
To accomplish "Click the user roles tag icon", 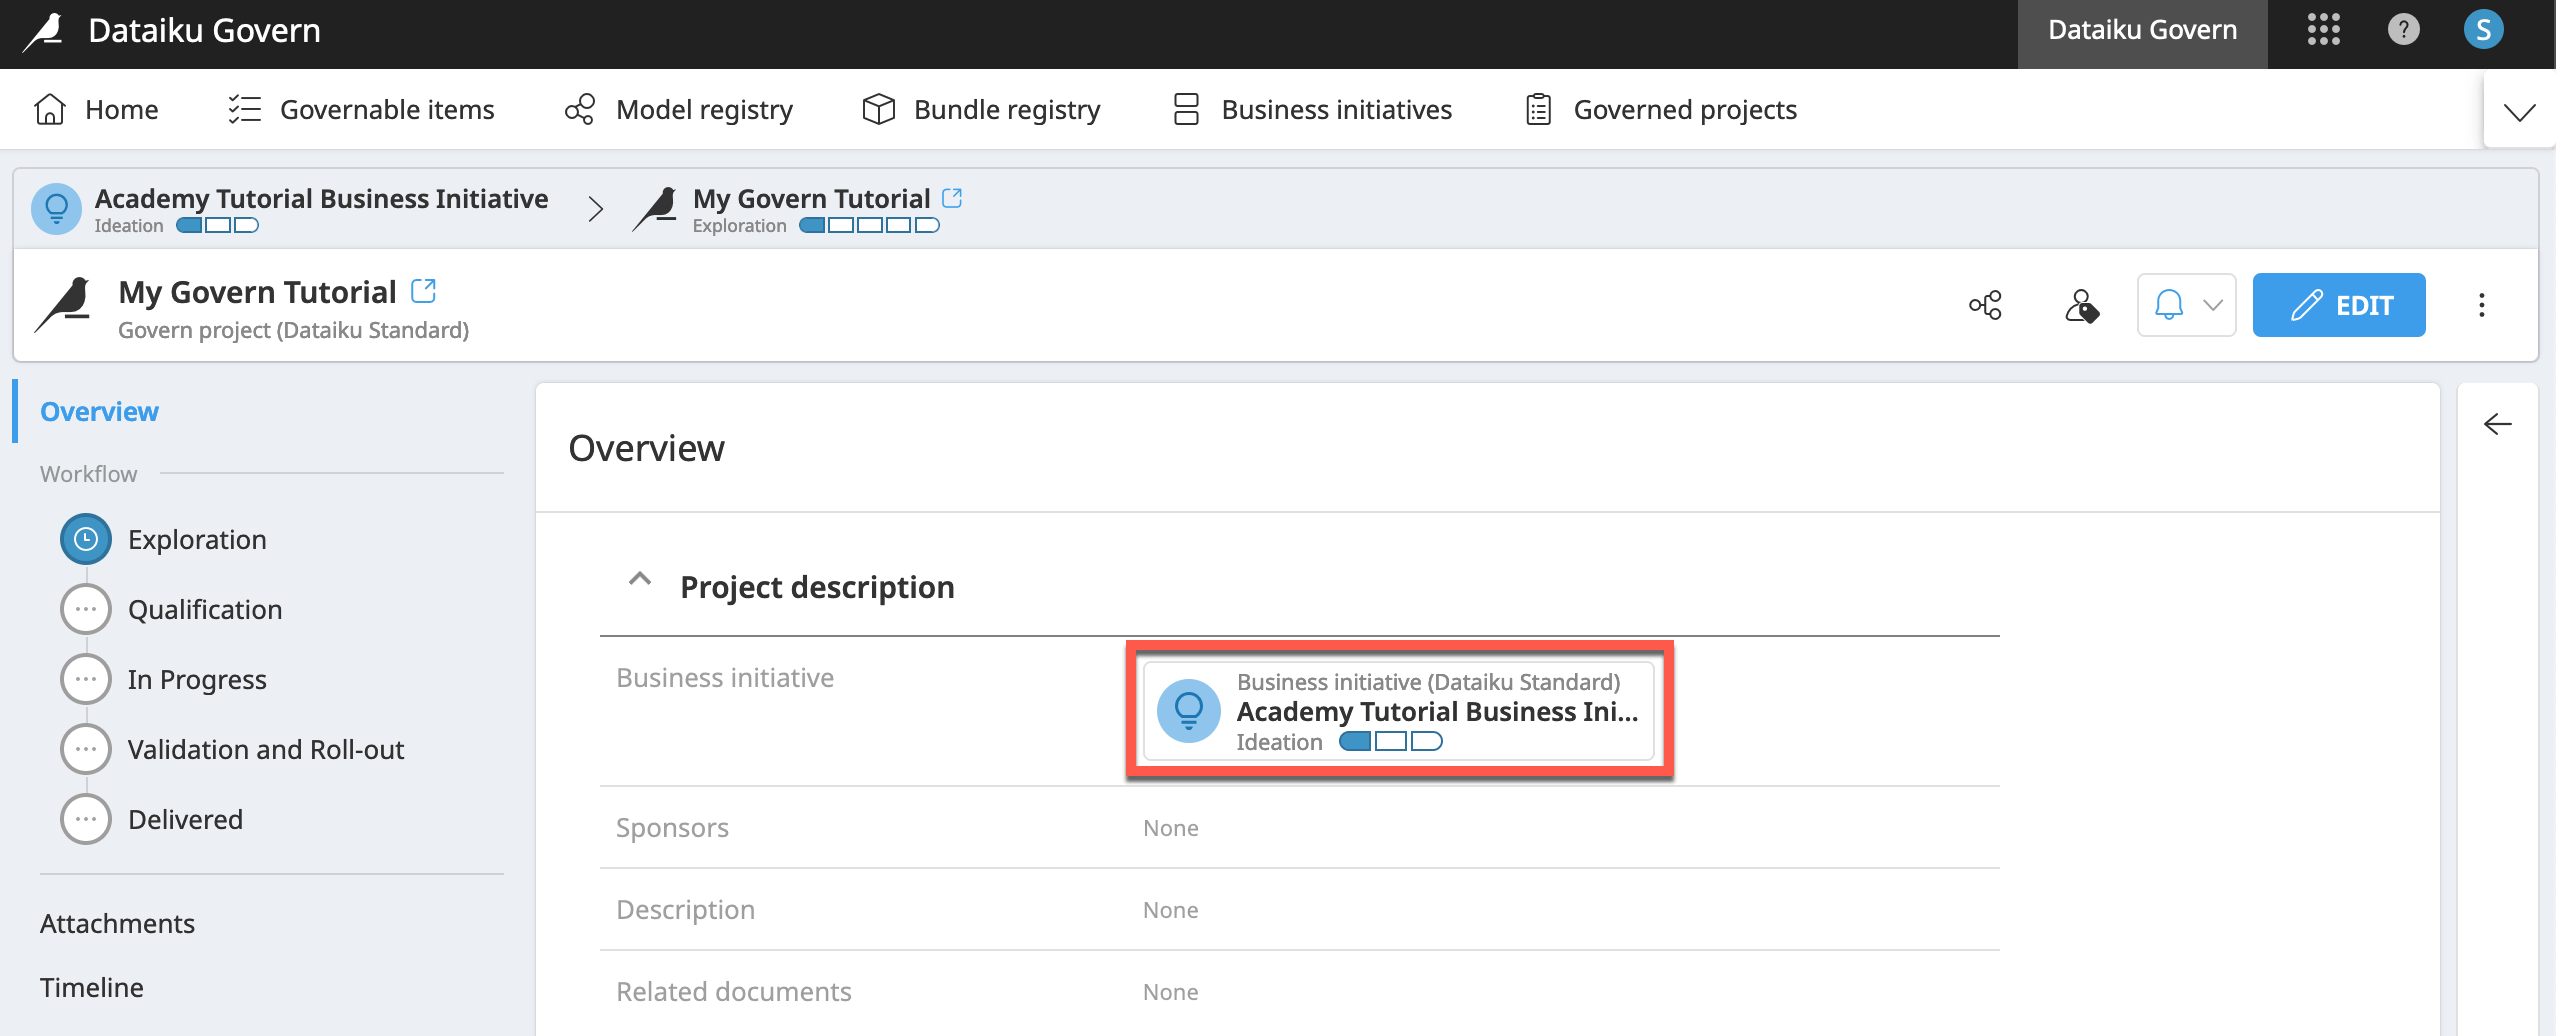I will coord(2082,305).
